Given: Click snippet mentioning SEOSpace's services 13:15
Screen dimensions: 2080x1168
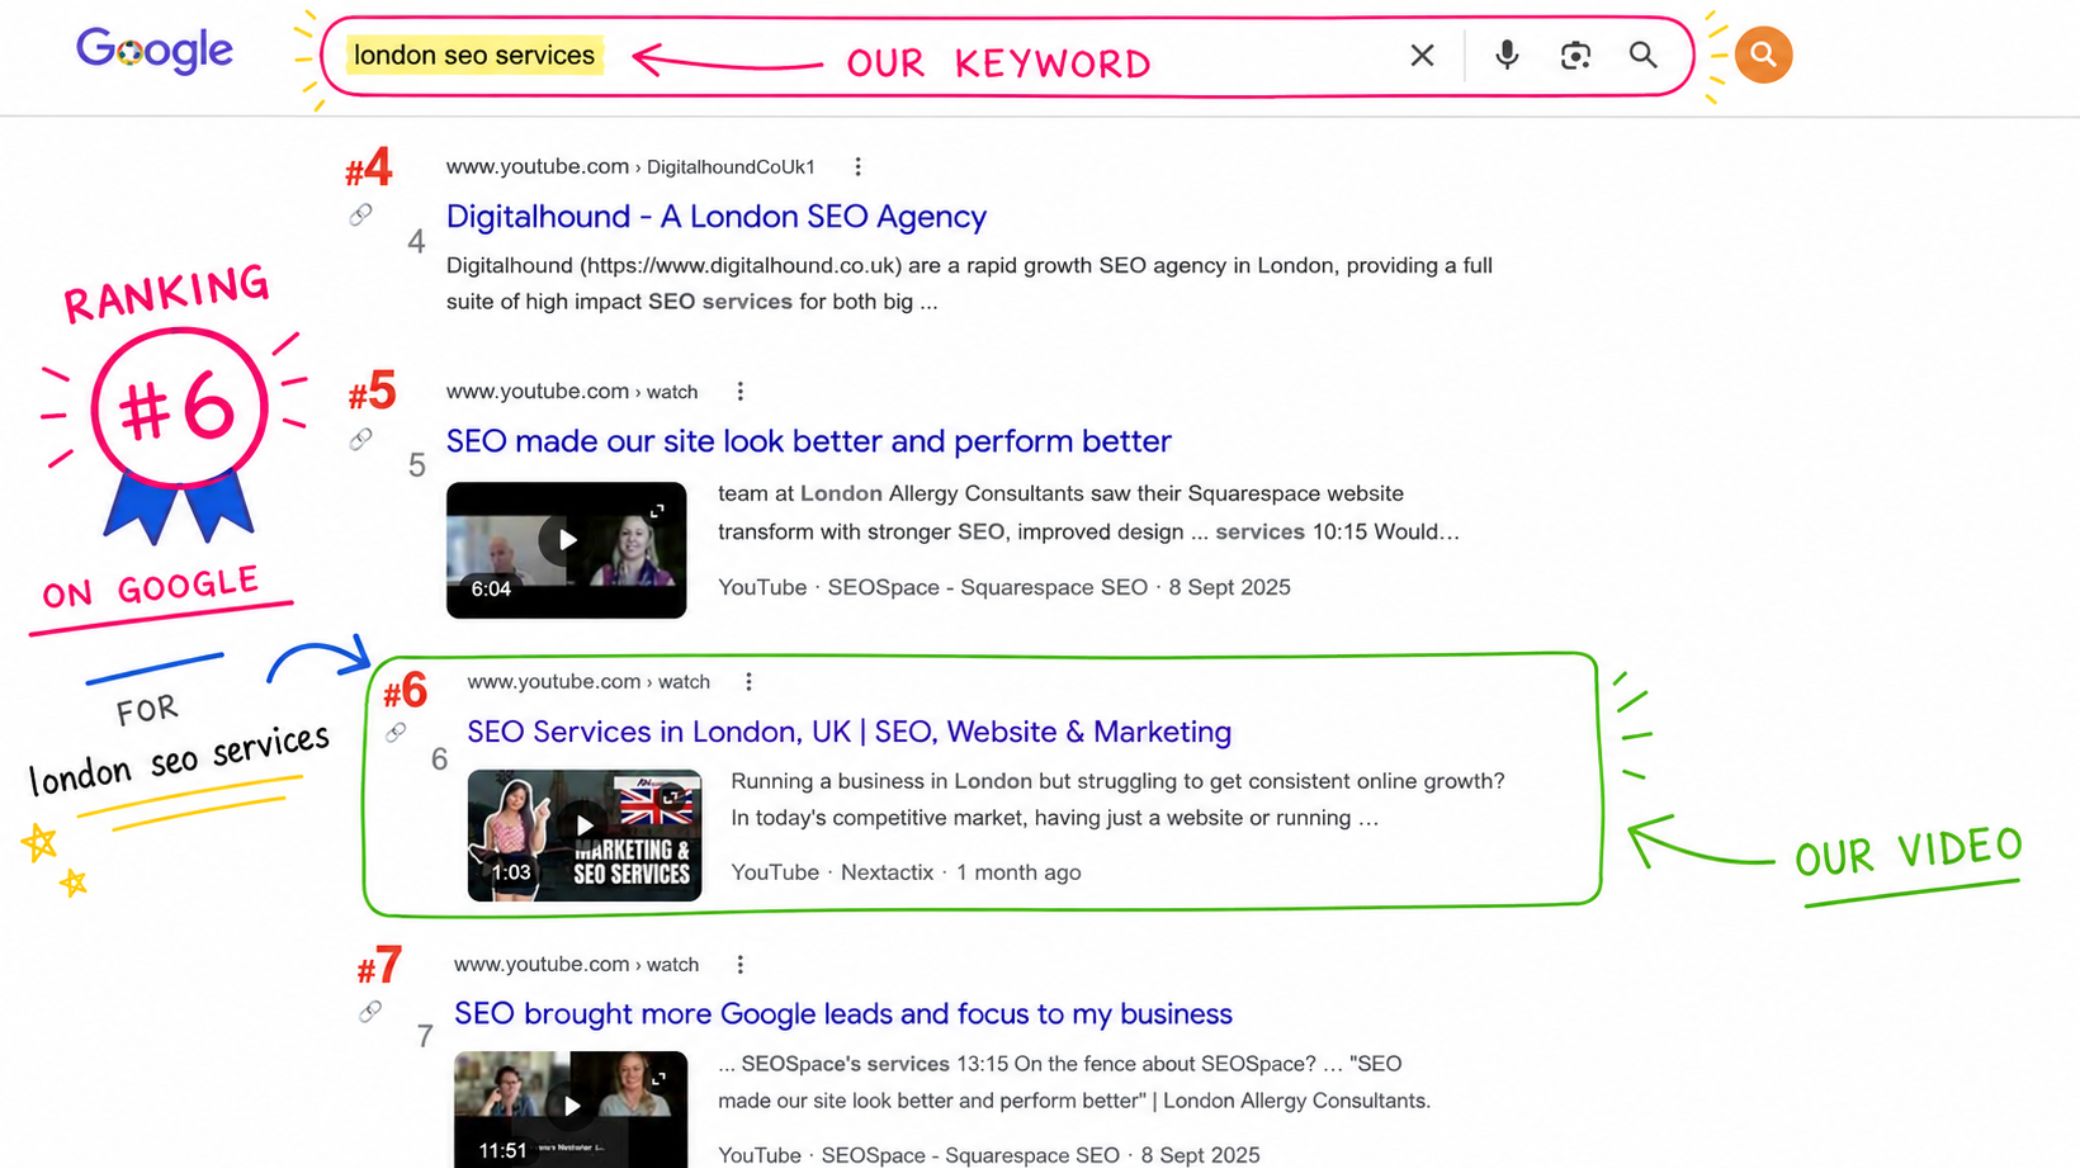Looking at the screenshot, I should 1074,1082.
